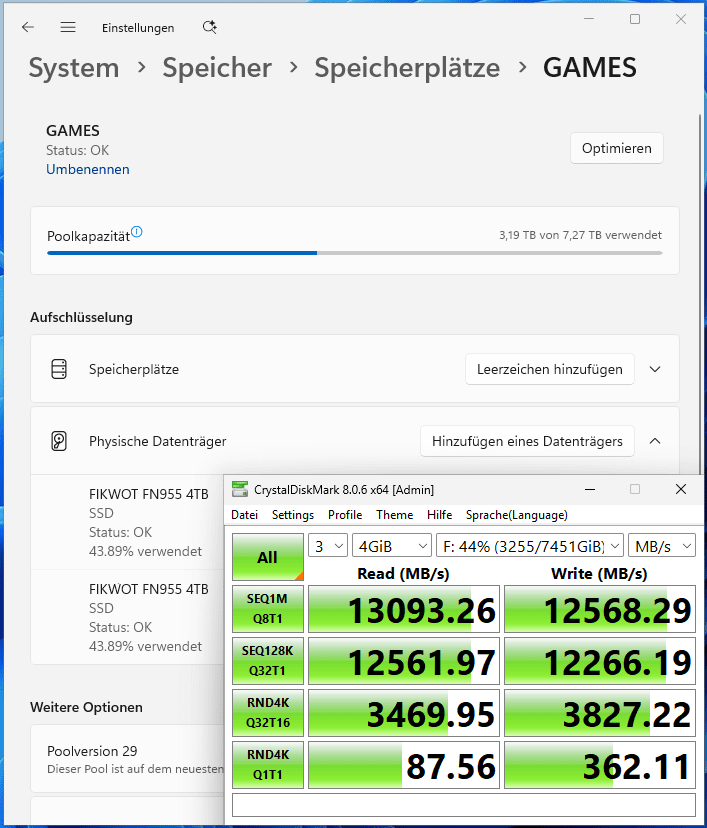Image resolution: width=707 pixels, height=828 pixels.
Task: Click the SEQ128K write result 12266.19
Action: 600,661
